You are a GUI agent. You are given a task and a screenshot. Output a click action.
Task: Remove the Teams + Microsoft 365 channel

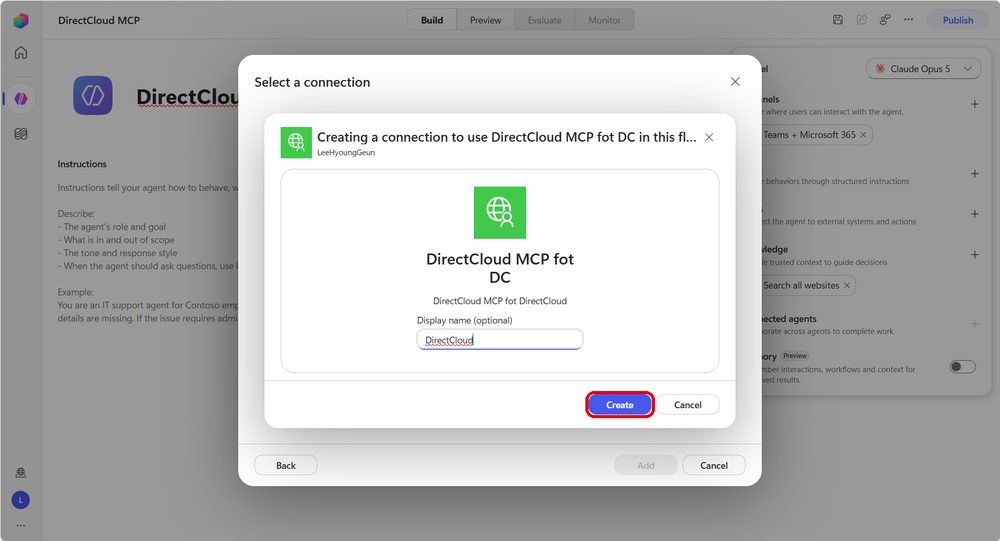pyautogui.click(x=863, y=135)
